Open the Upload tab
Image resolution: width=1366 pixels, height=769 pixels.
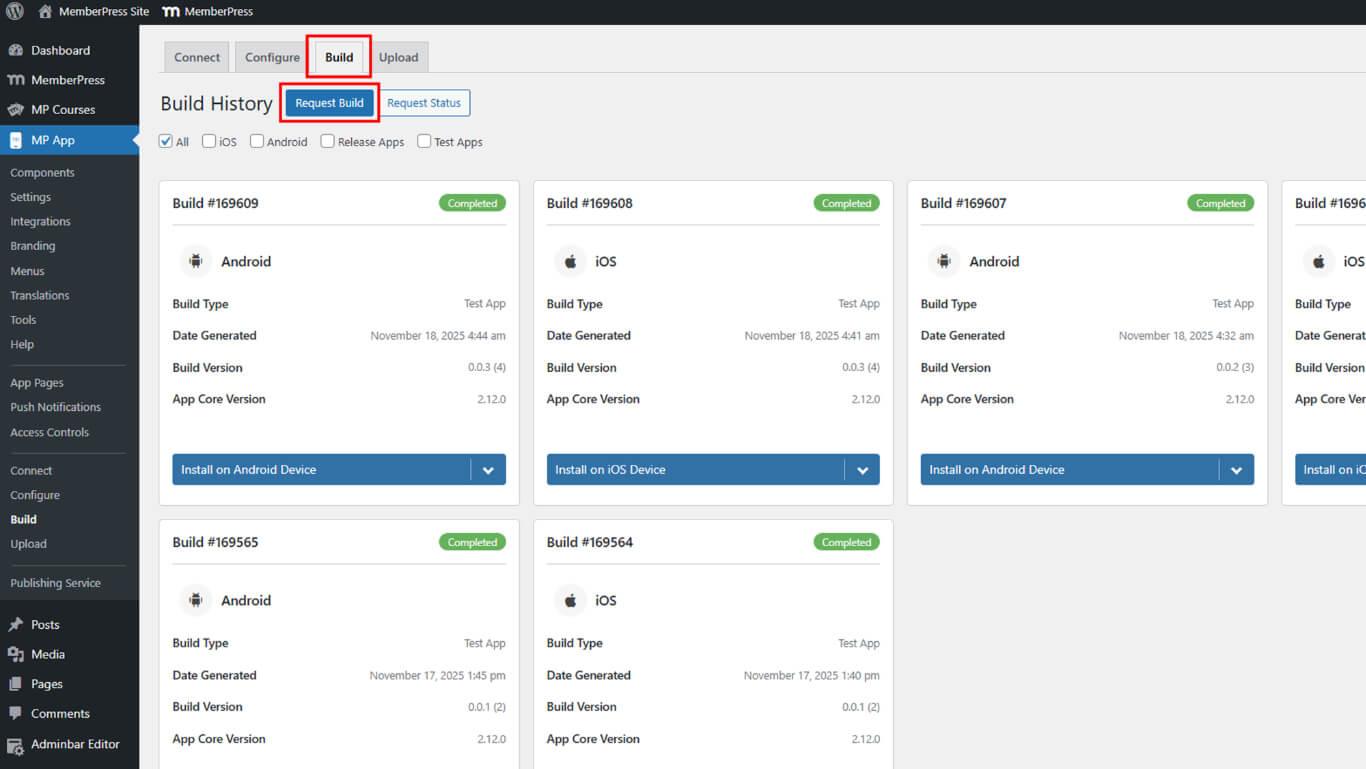pos(398,57)
